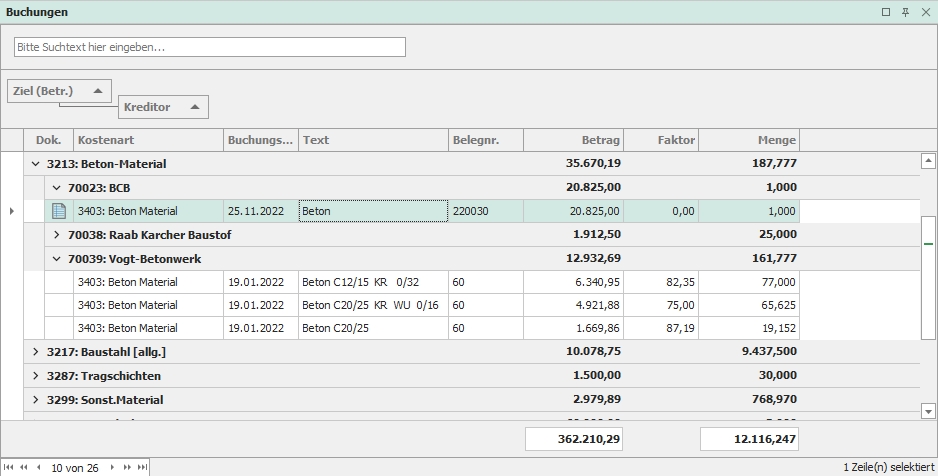Image resolution: width=938 pixels, height=476 pixels.
Task: Skip to previous page in navigator
Action: (x=24, y=467)
